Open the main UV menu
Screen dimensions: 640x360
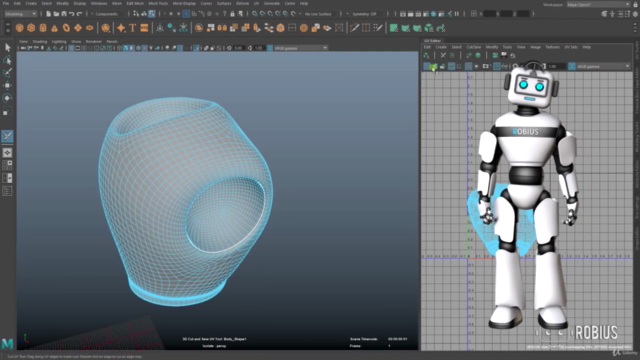click(x=256, y=3)
